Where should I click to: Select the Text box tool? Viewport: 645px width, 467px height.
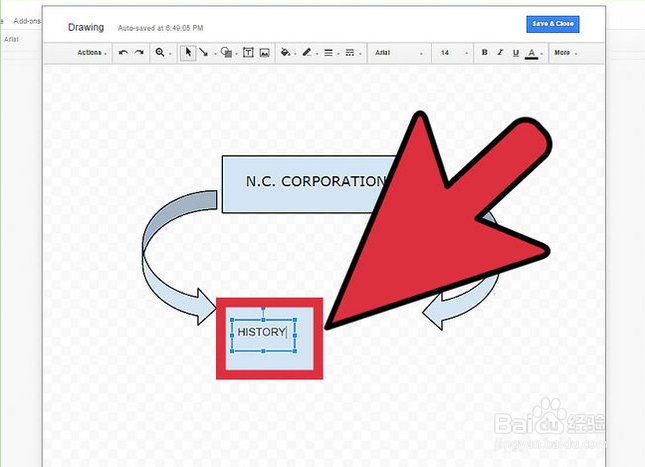248,53
